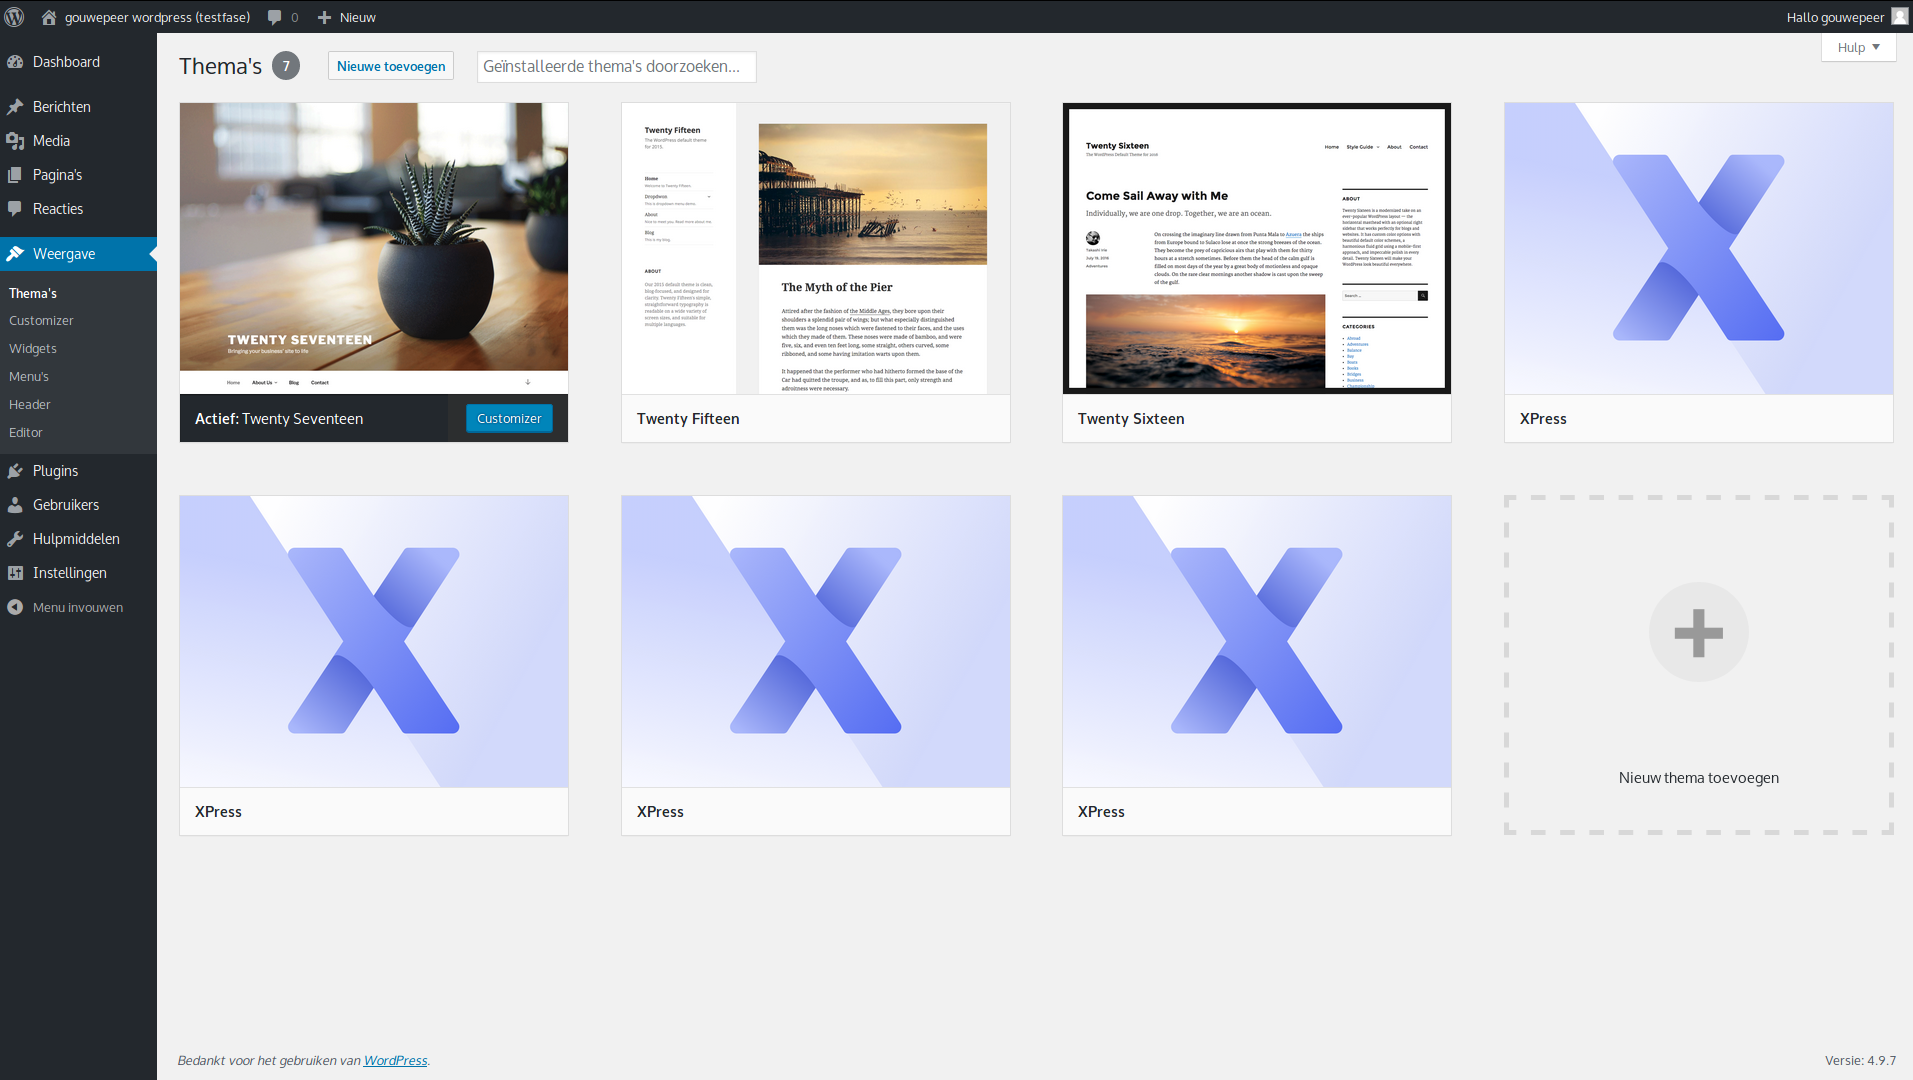This screenshot has height=1080, width=1913.
Task: Open the Customizer for Twenty Seventeen
Action: [508, 418]
